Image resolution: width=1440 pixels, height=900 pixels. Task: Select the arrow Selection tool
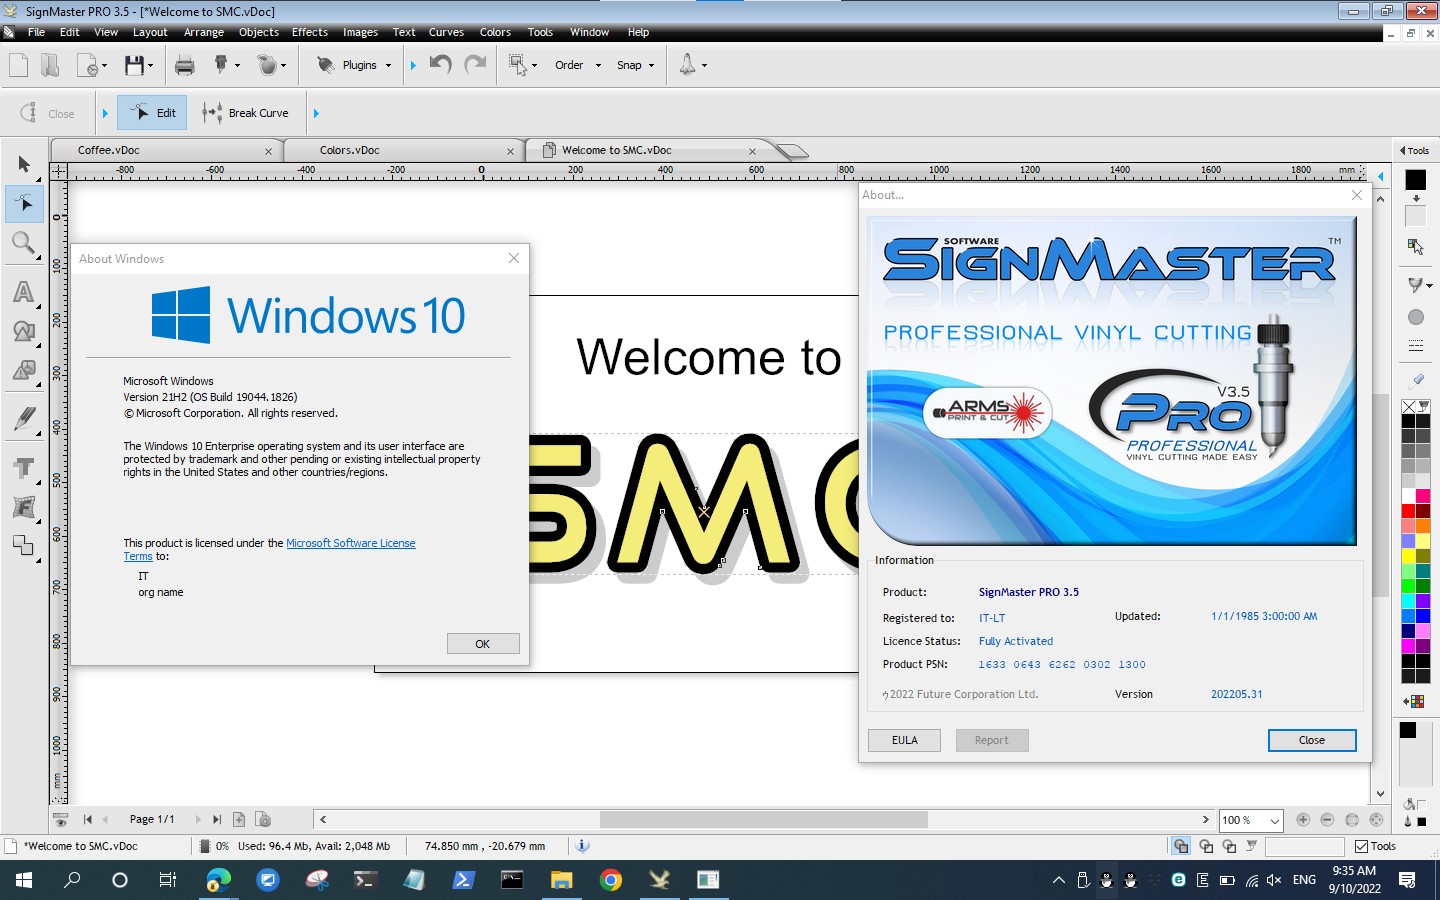click(24, 164)
